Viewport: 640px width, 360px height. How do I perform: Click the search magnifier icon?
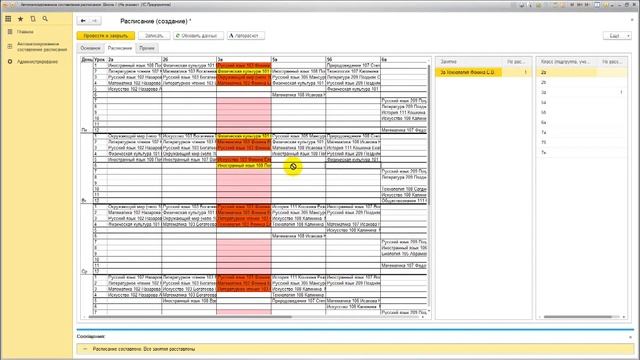(45, 19)
